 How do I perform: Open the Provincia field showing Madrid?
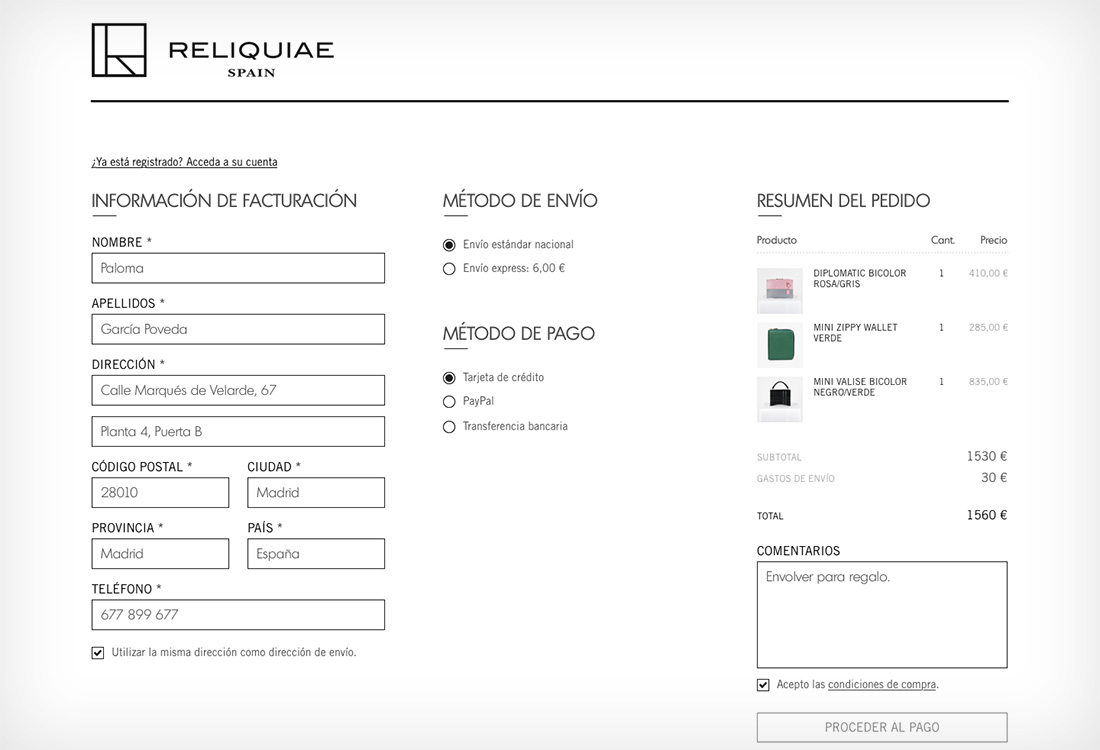[160, 554]
